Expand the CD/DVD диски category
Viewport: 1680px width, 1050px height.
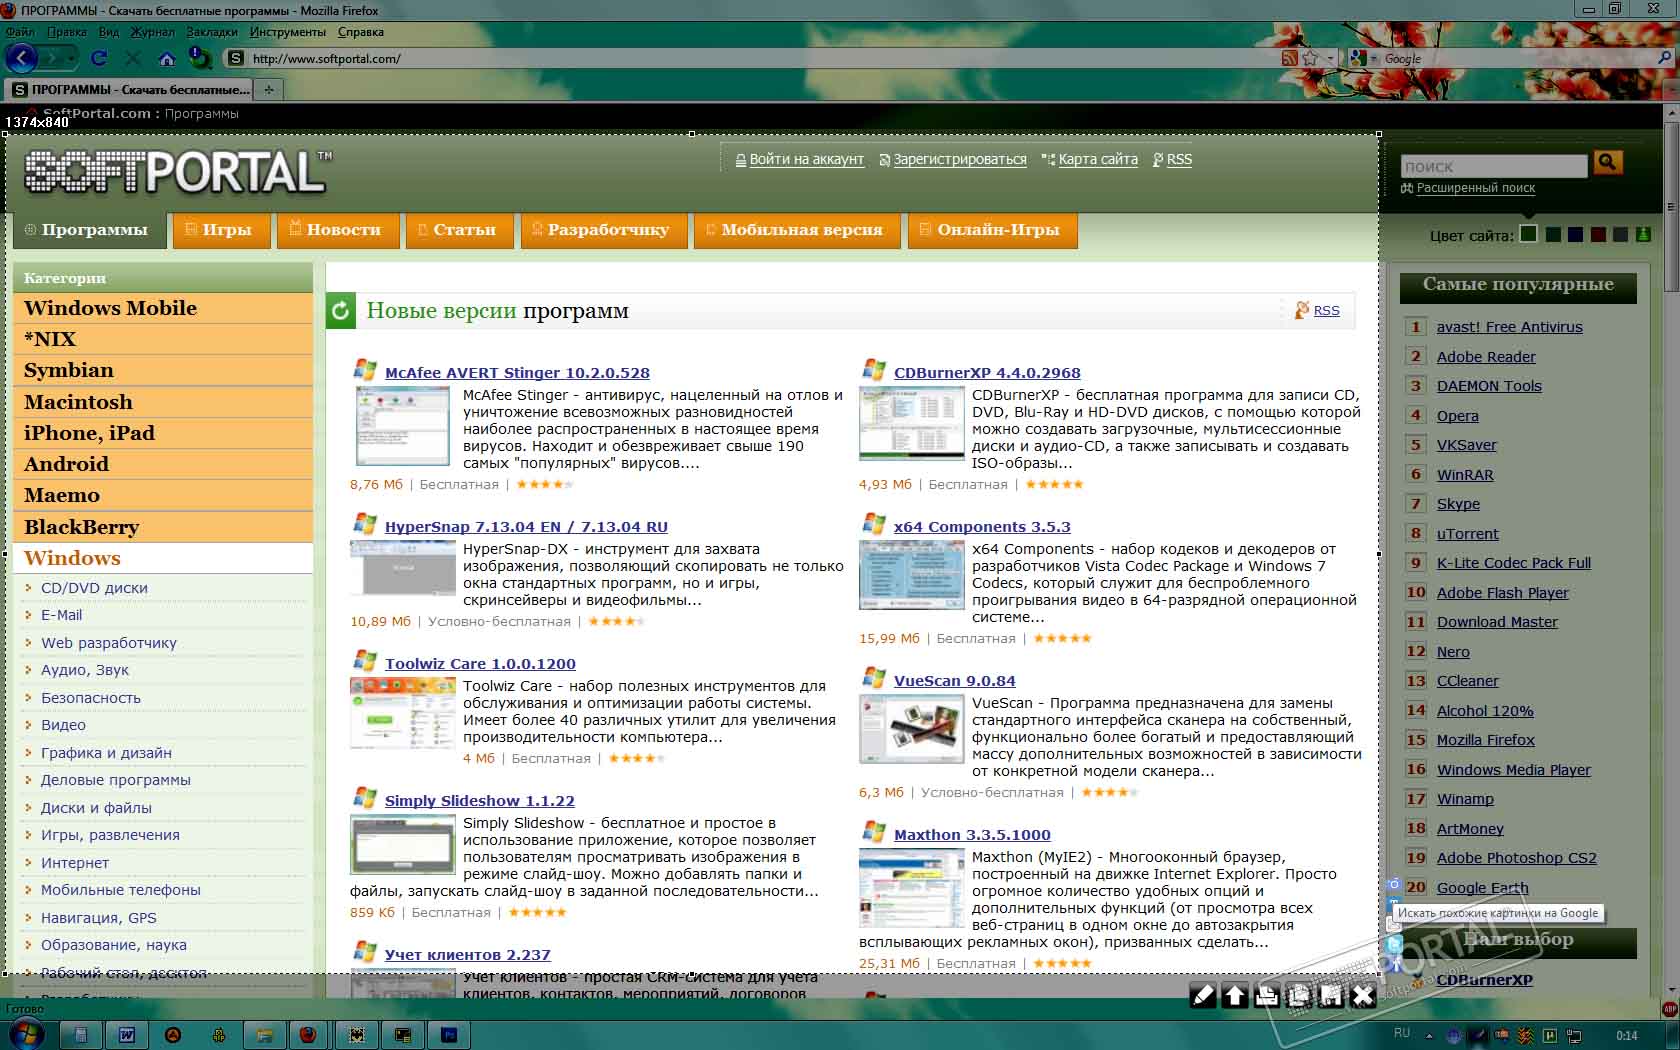(94, 588)
